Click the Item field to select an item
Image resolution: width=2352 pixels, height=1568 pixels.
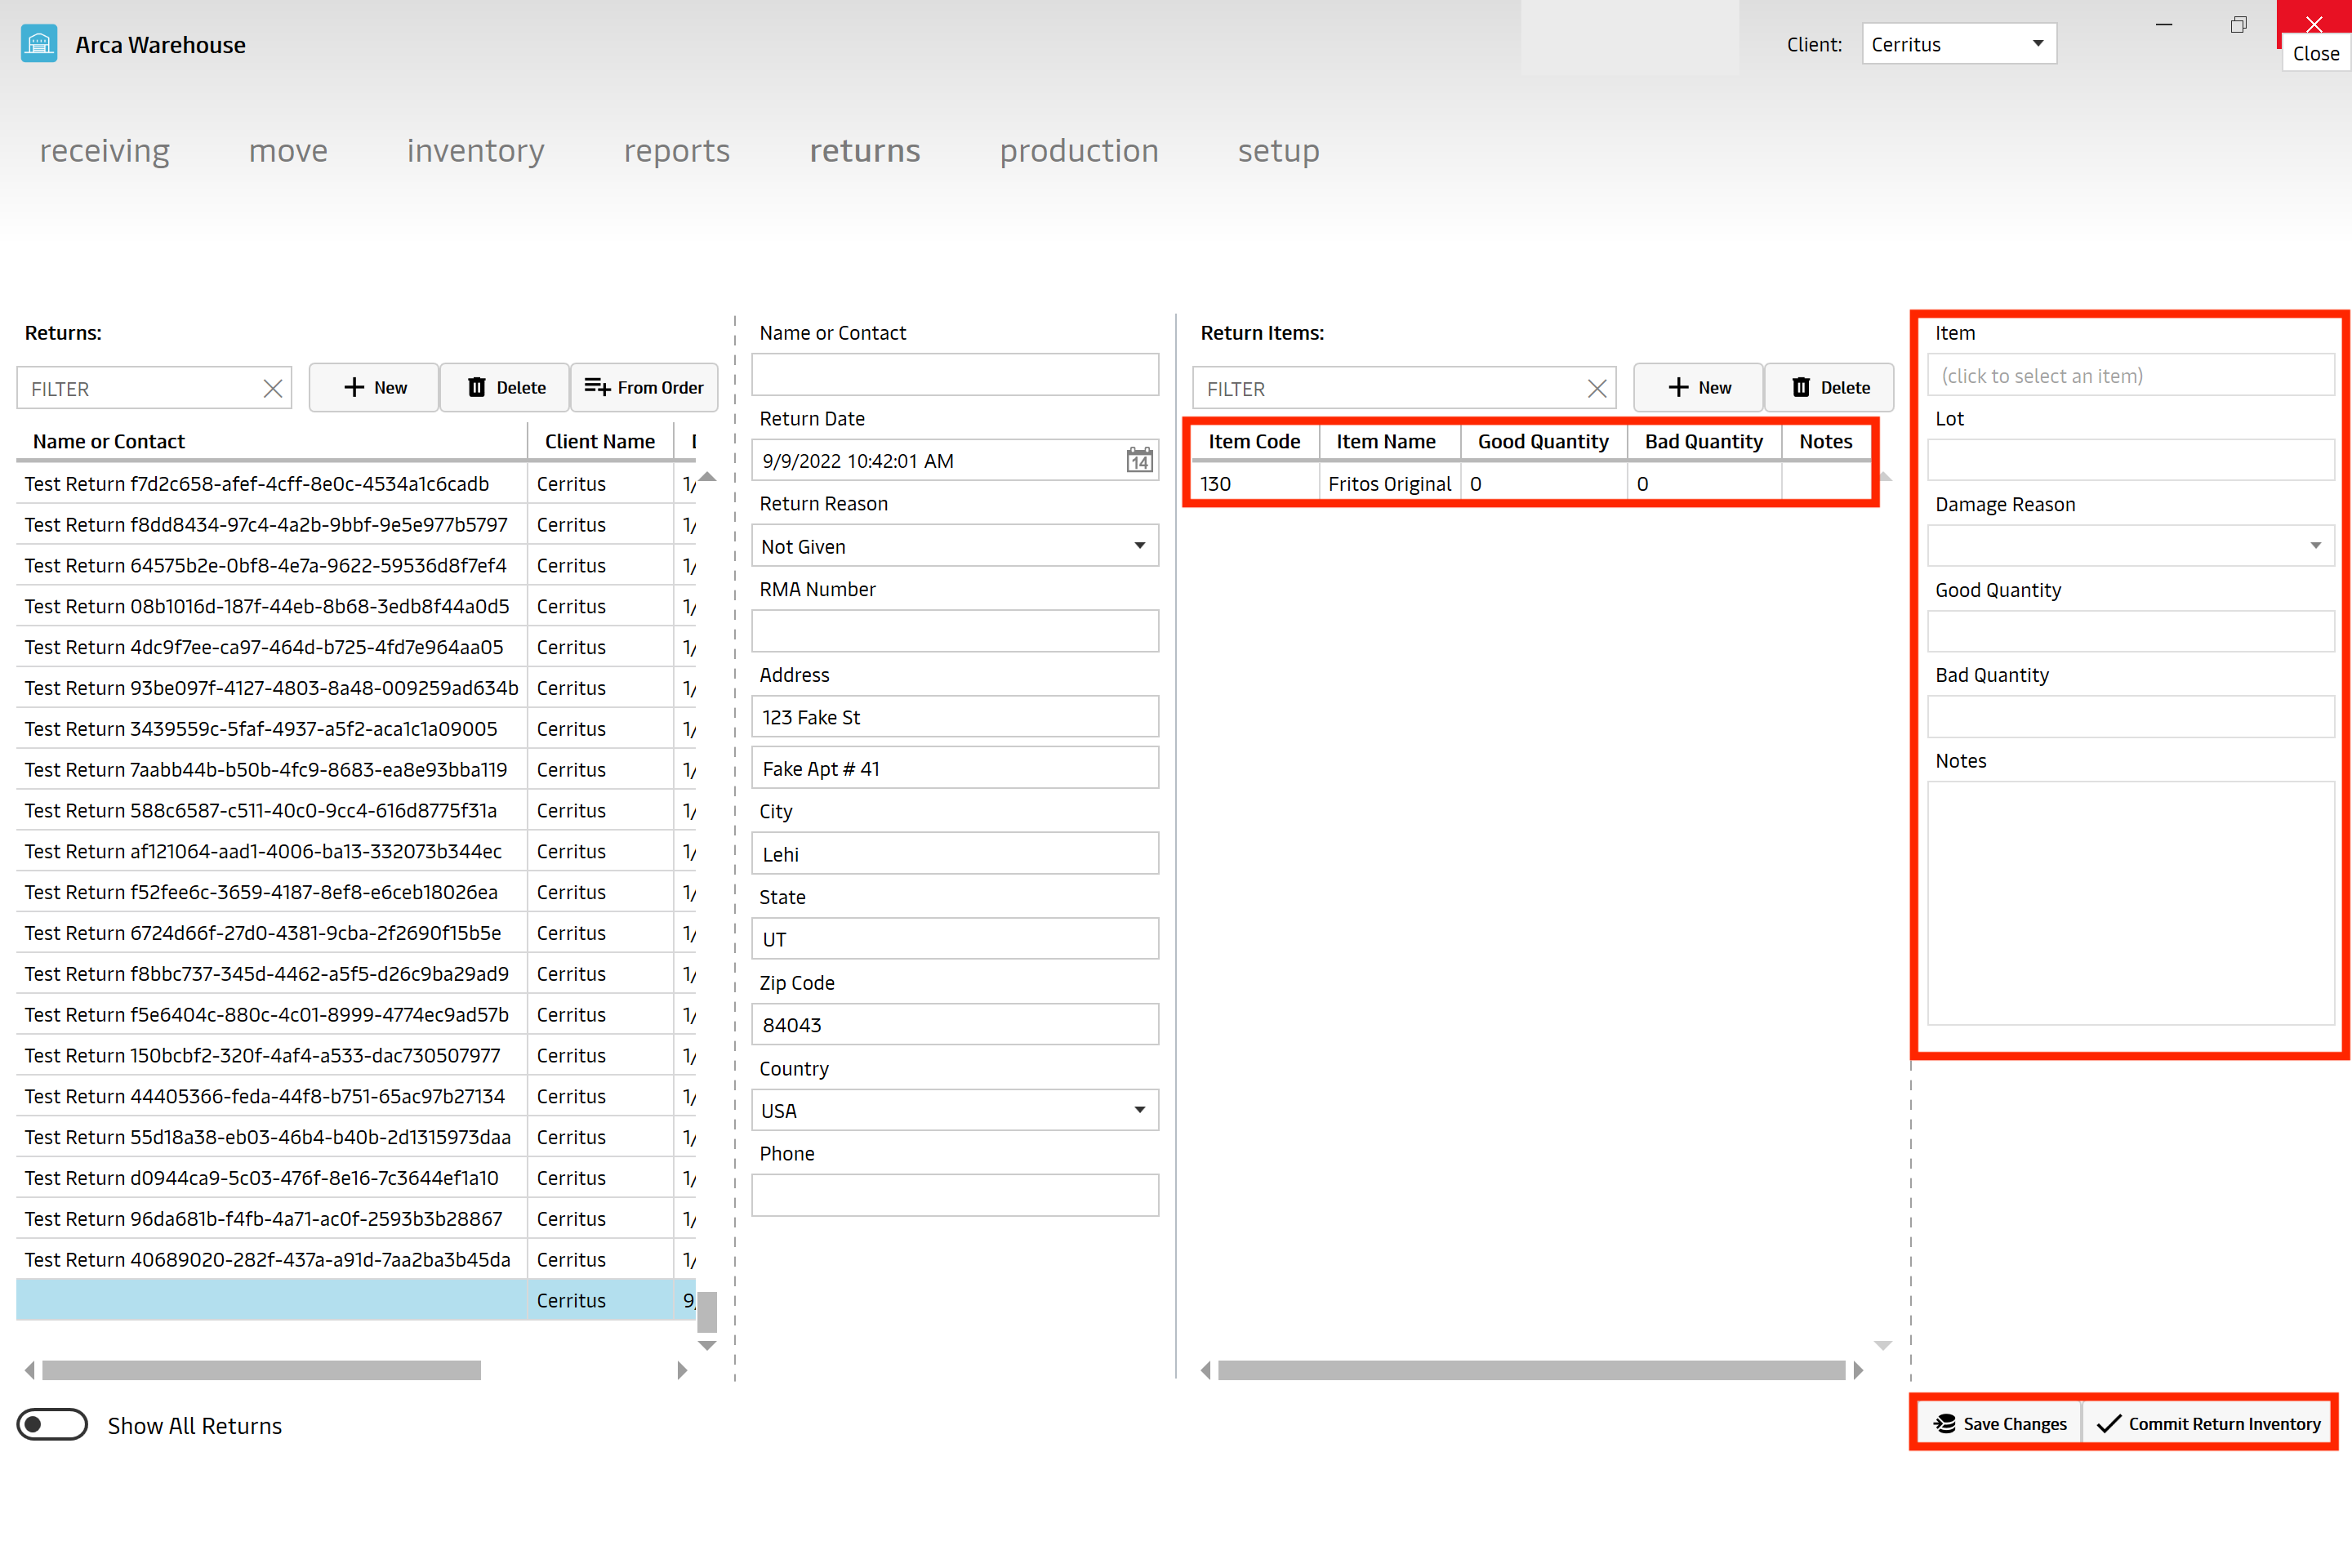(2130, 375)
